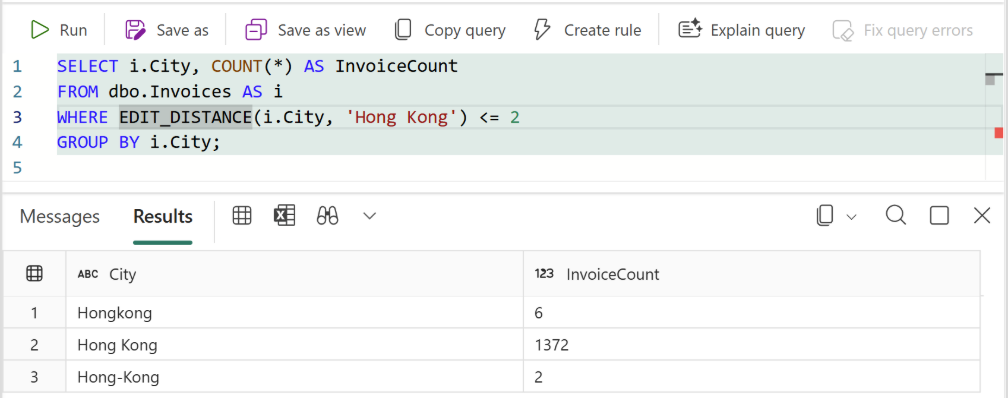Click the ABC type icon in City header

pyautogui.click(x=88, y=274)
